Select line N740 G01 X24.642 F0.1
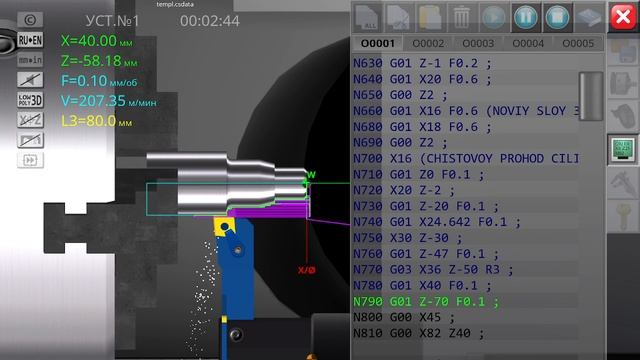Viewport: 640px width, 360px height. pyautogui.click(x=465, y=222)
